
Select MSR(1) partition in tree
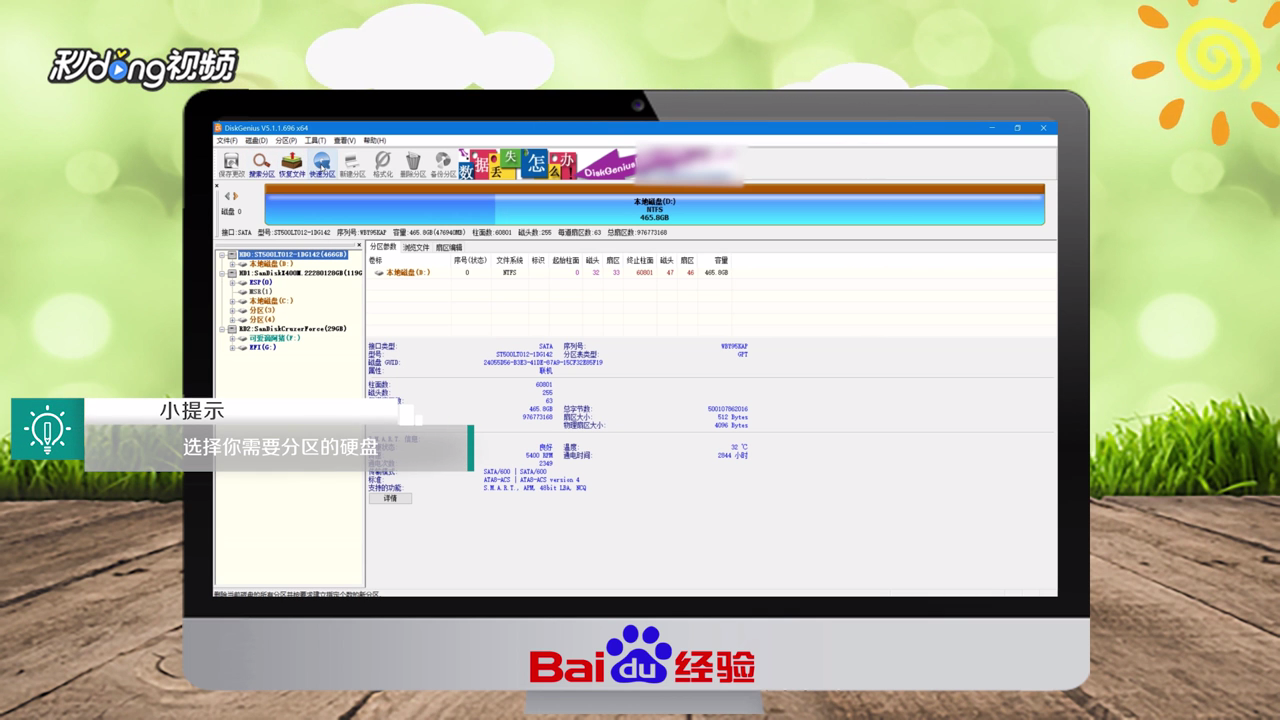[260, 292]
